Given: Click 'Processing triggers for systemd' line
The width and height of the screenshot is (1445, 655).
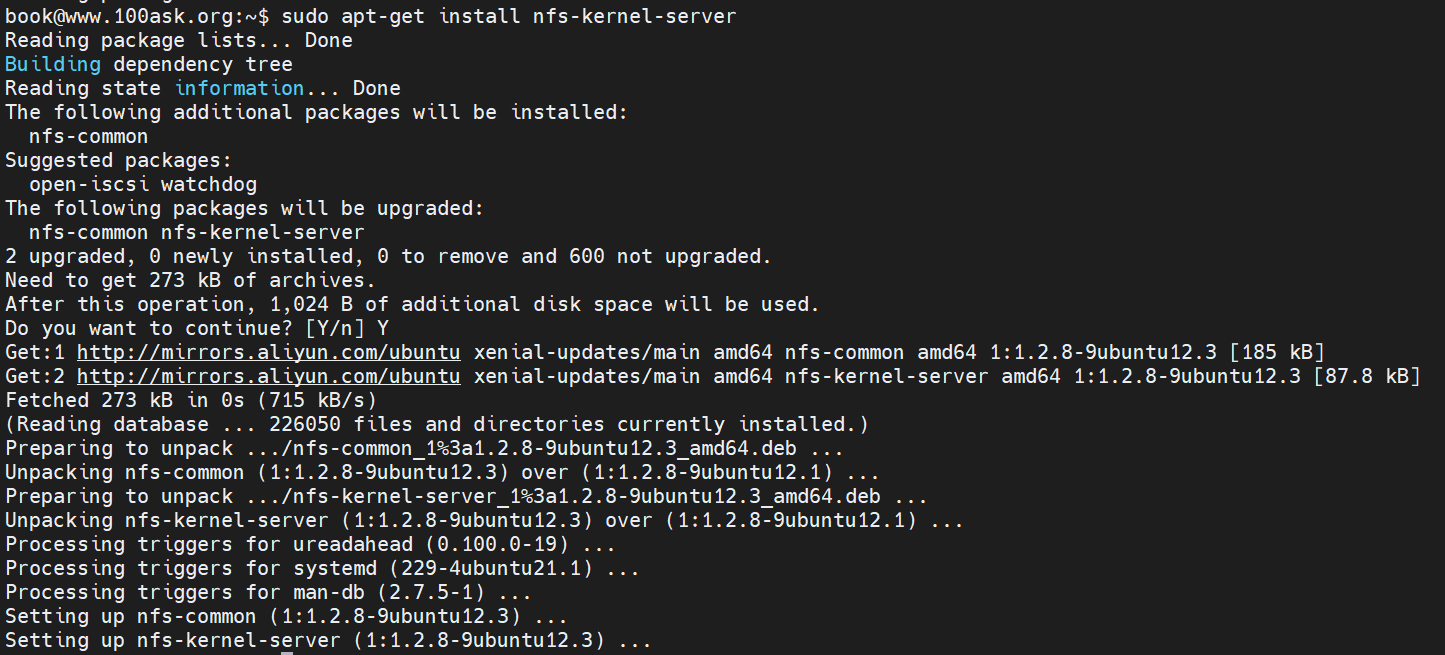Looking at the screenshot, I should 323,568.
